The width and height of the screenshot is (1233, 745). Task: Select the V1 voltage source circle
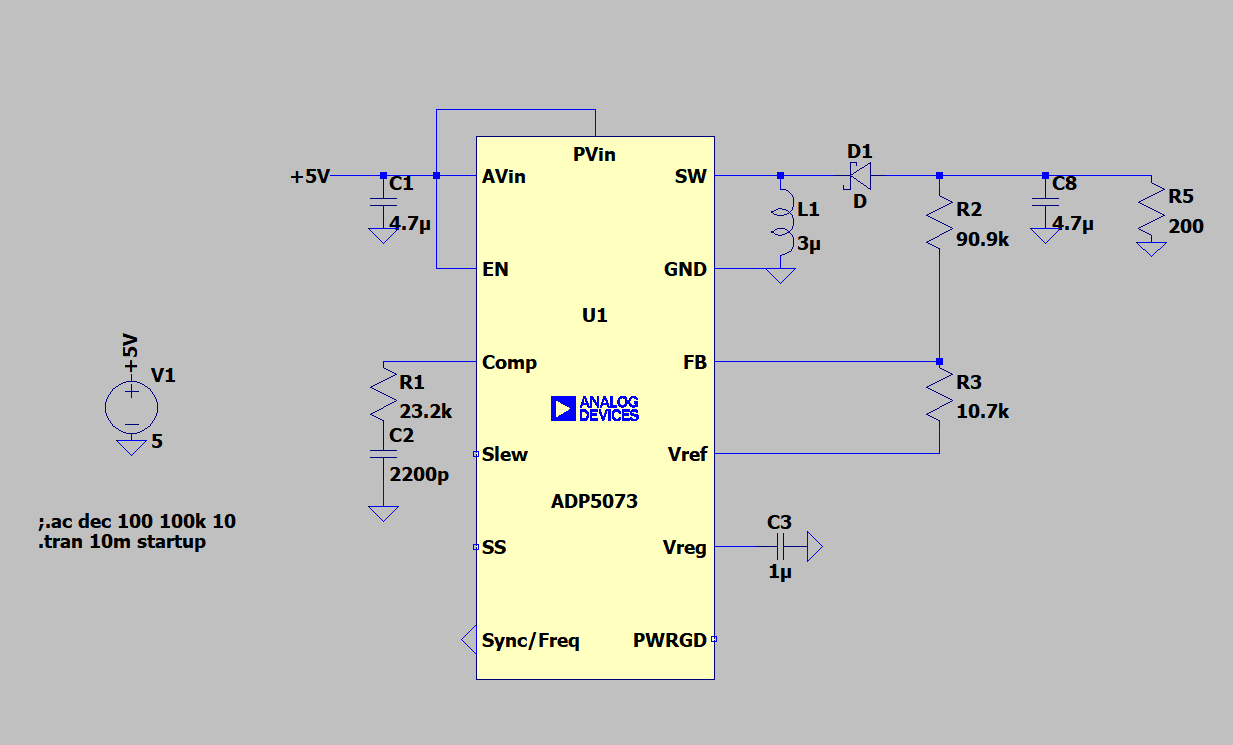pos(131,407)
